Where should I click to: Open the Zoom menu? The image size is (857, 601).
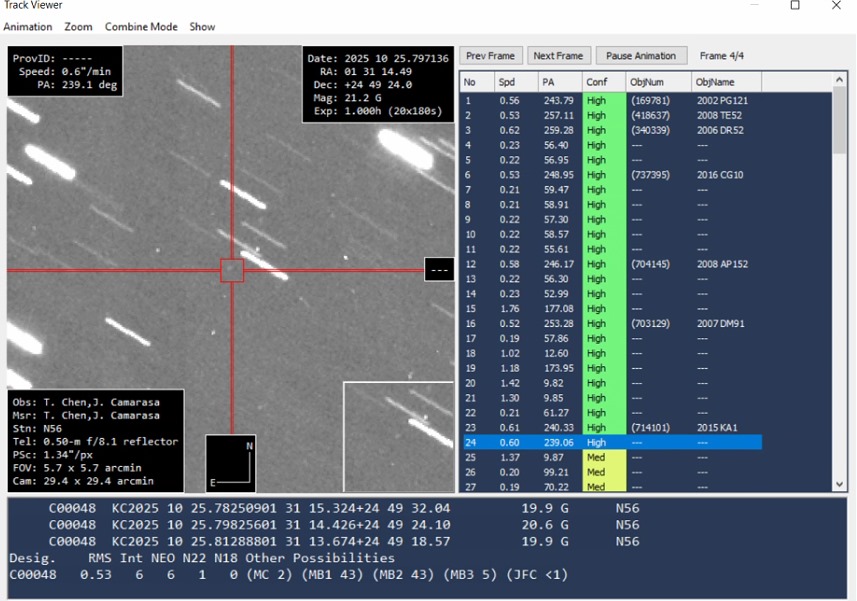pyautogui.click(x=78, y=27)
